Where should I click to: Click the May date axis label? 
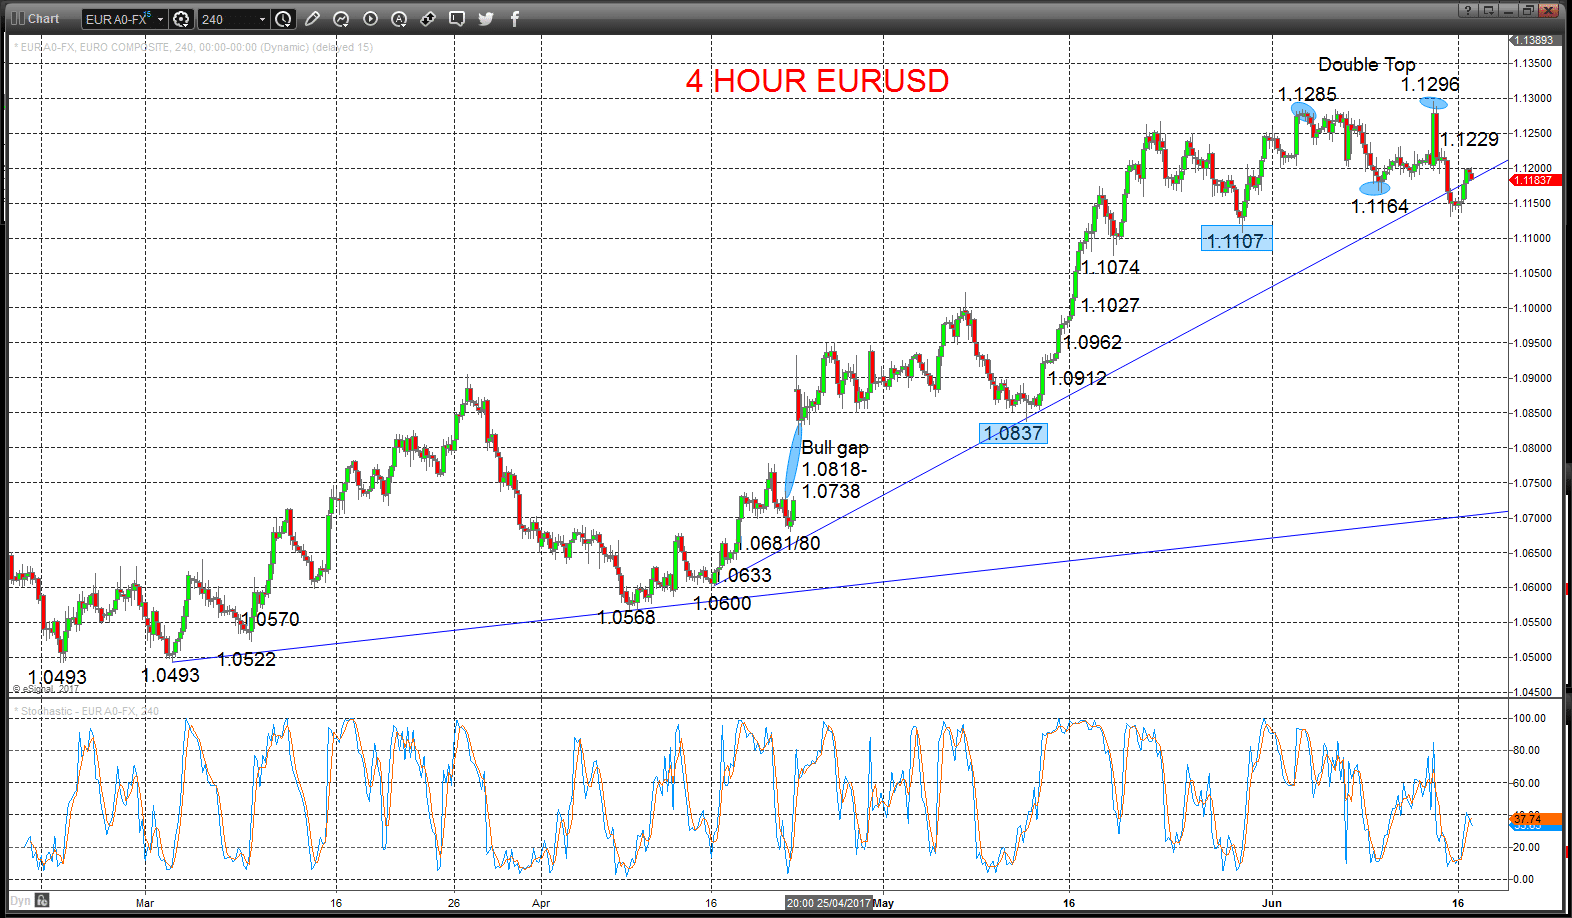pyautogui.click(x=884, y=903)
